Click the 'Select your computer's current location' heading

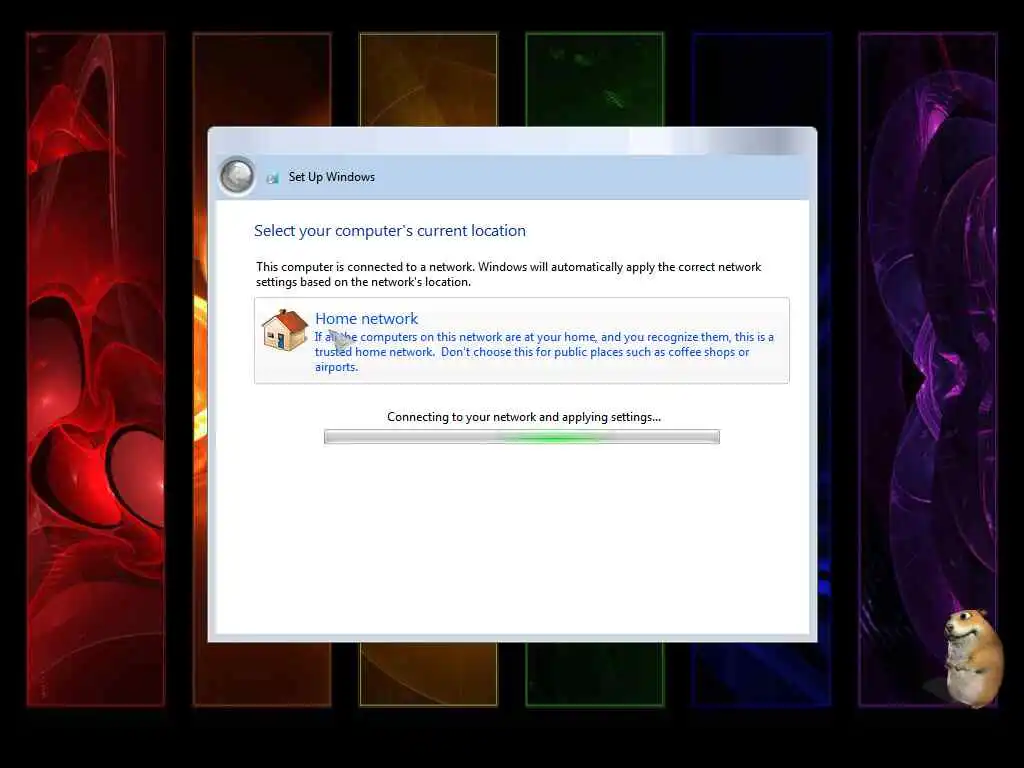click(390, 231)
